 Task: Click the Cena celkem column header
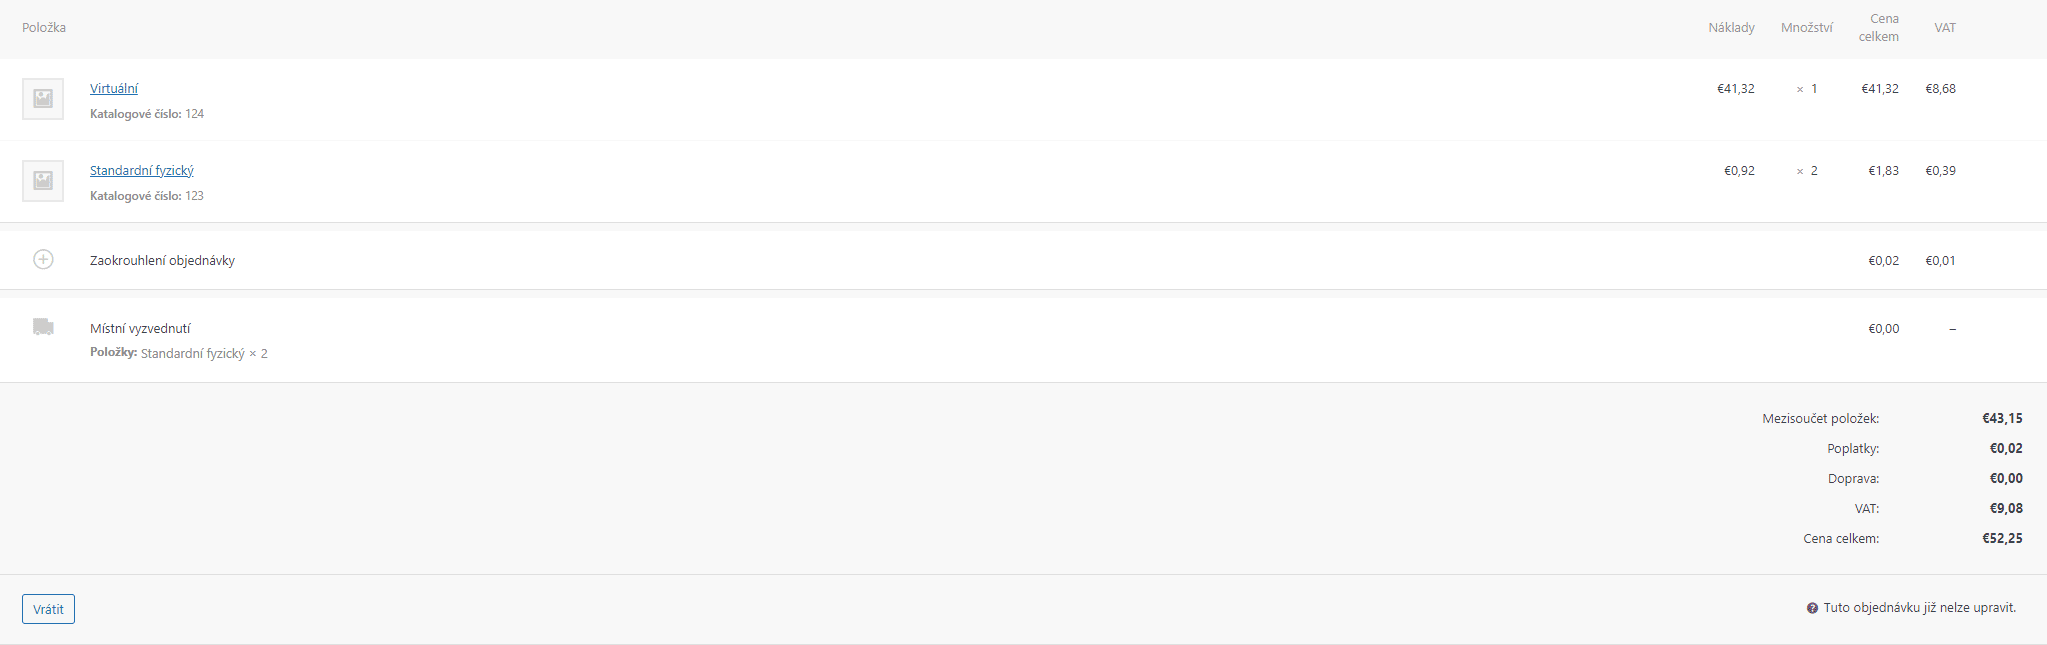[1879, 28]
